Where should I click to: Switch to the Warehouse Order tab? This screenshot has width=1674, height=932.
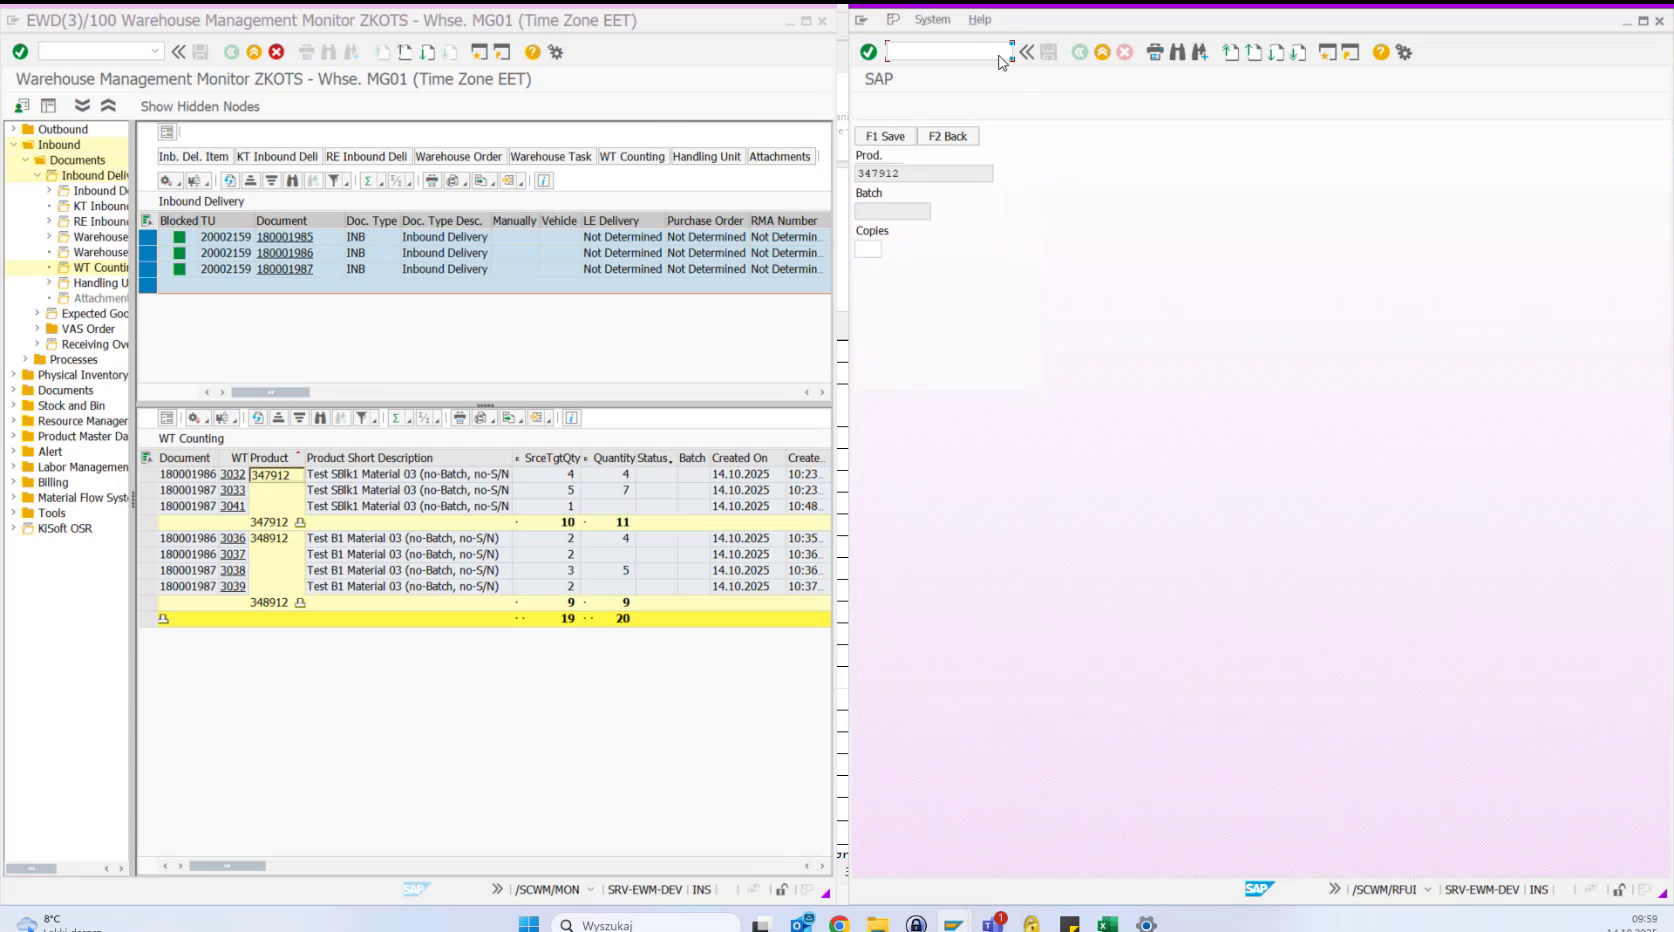point(458,156)
